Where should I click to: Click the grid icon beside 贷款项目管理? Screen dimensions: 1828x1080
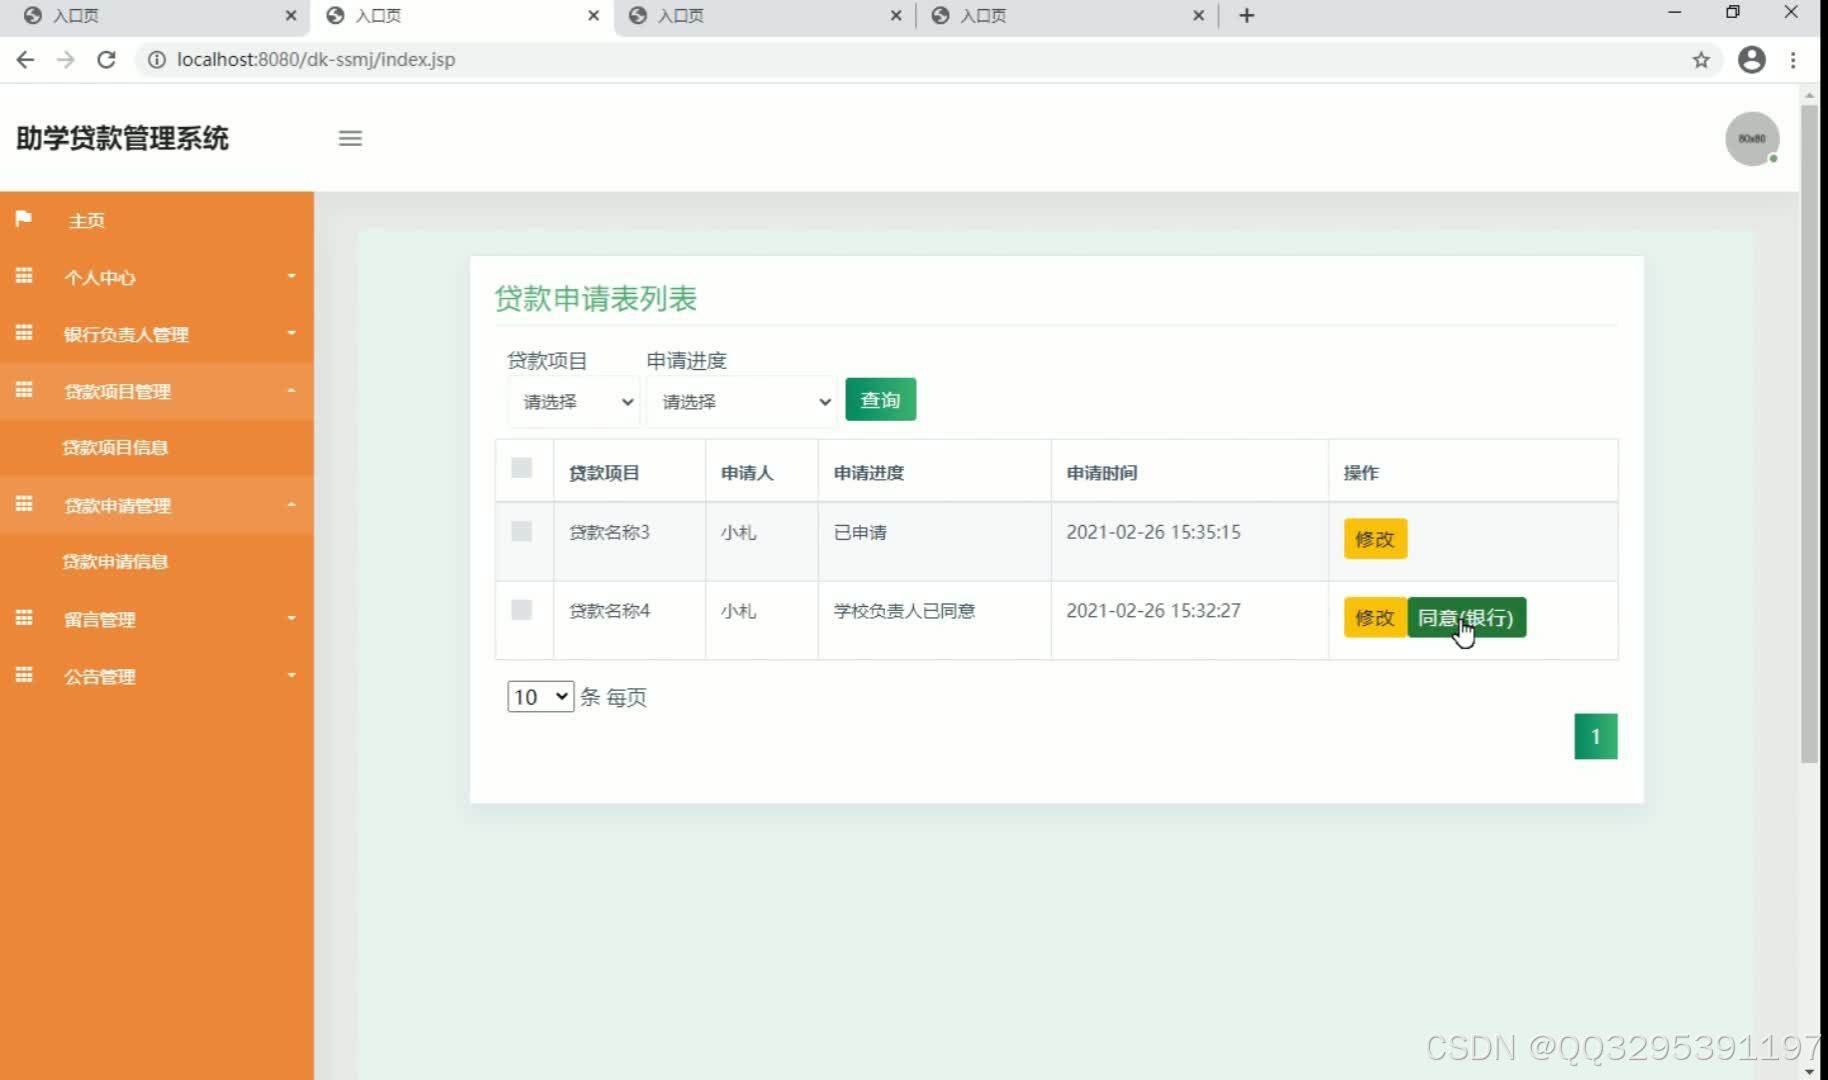(24, 389)
